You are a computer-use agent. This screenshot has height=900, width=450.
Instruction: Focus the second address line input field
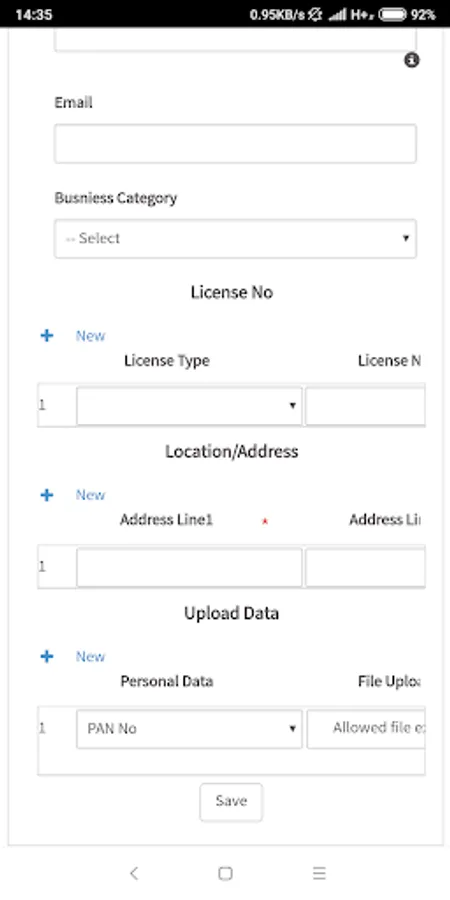coord(366,568)
